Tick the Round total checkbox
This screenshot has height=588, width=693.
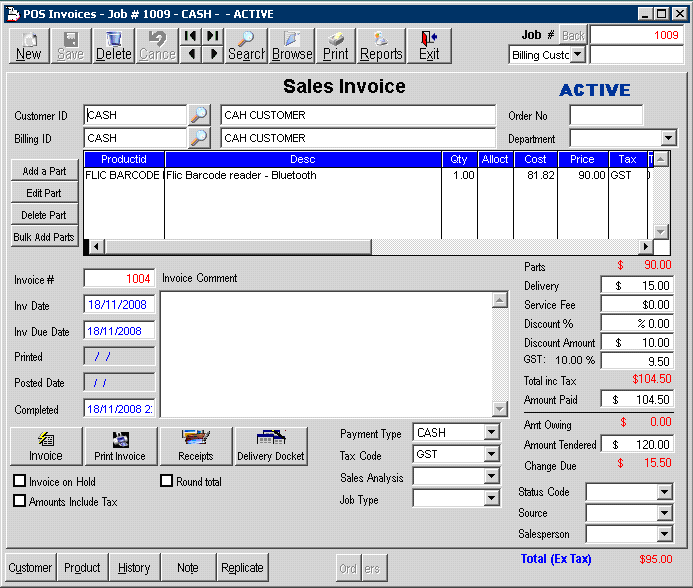[x=168, y=481]
